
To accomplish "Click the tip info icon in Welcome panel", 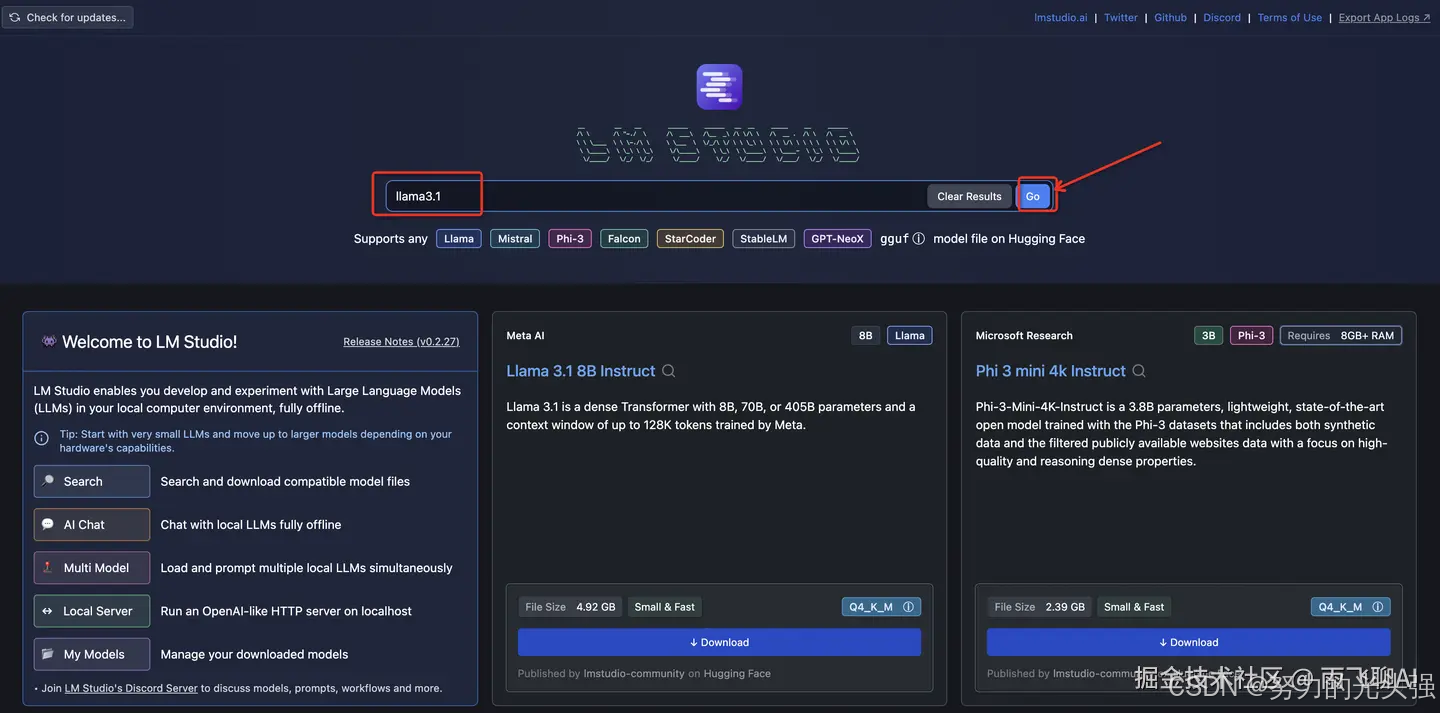I will (42, 438).
